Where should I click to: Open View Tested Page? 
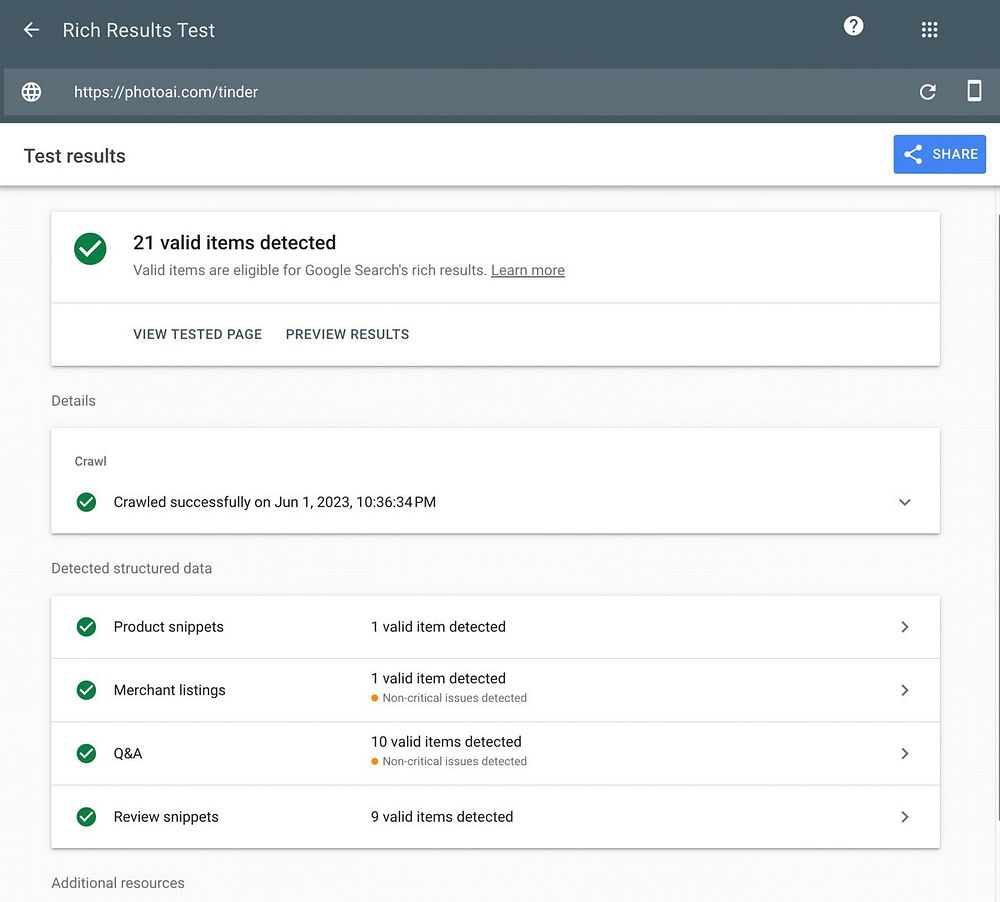pos(197,334)
